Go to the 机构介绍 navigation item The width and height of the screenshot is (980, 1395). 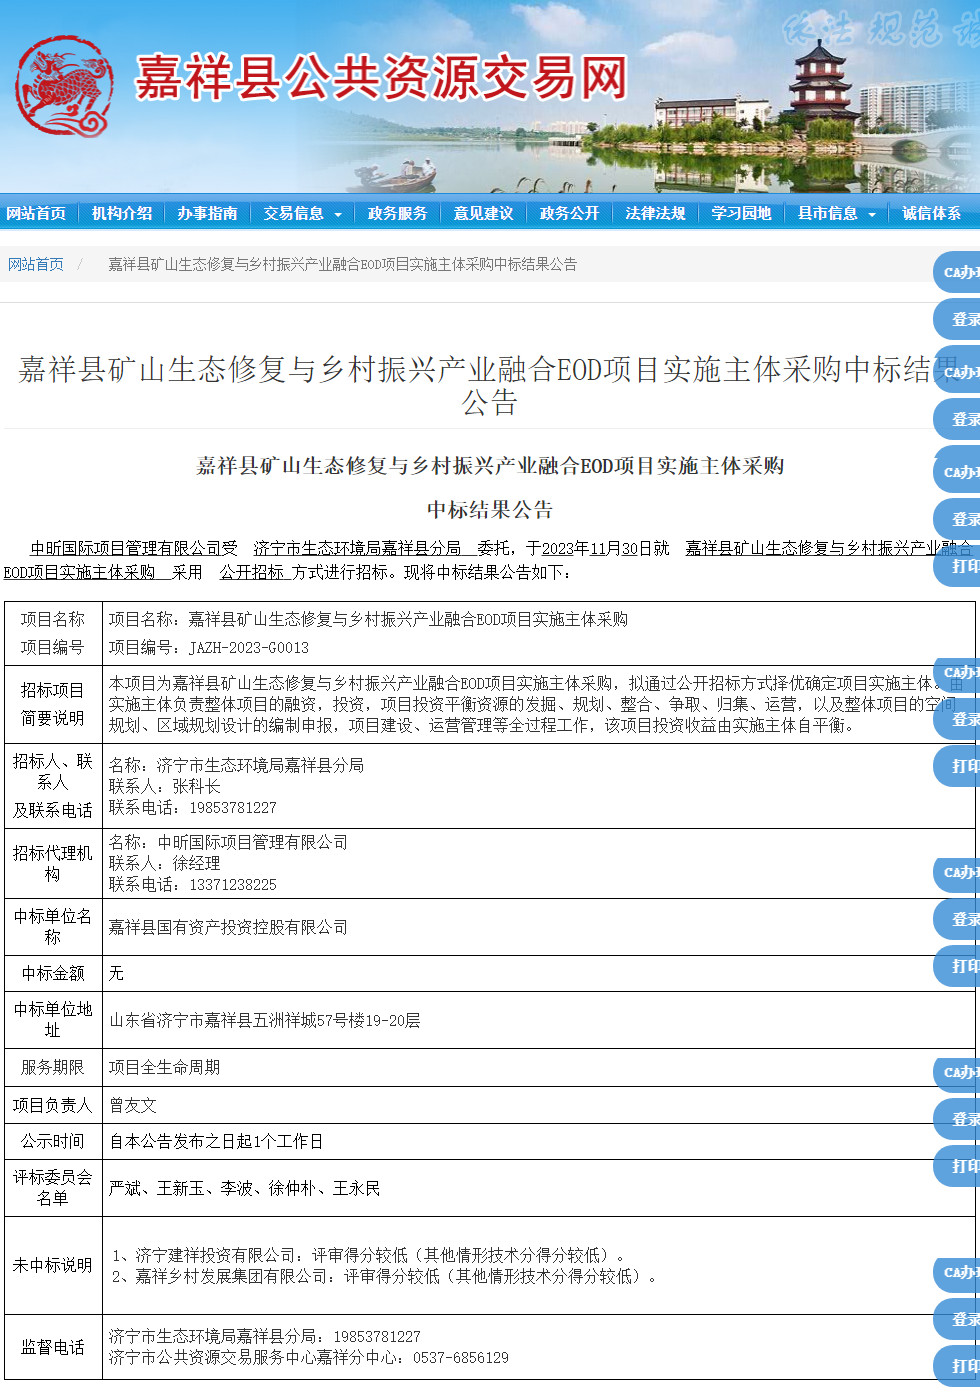click(122, 213)
